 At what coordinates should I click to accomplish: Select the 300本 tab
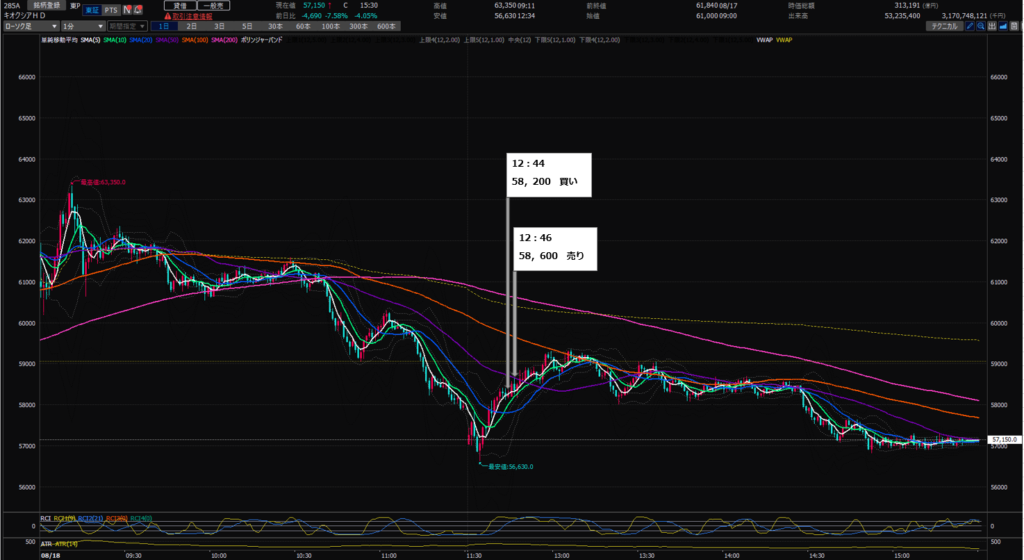pyautogui.click(x=359, y=26)
